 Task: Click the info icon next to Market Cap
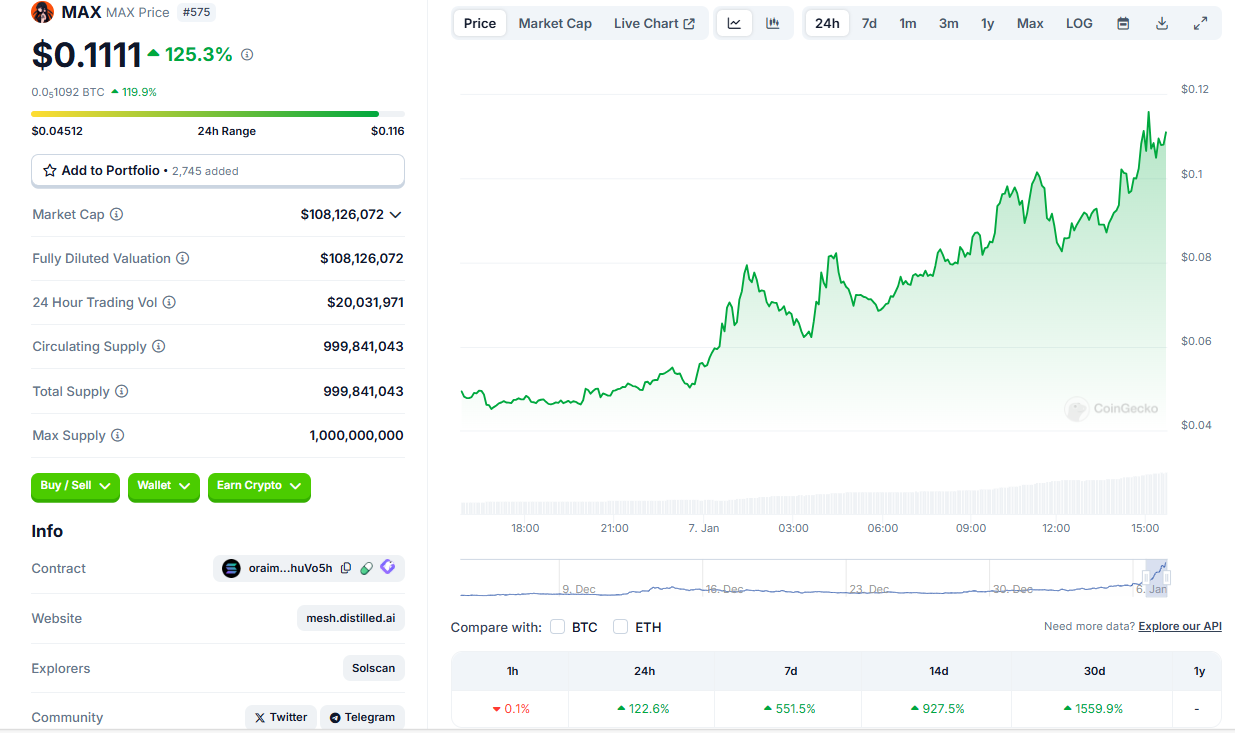click(117, 214)
